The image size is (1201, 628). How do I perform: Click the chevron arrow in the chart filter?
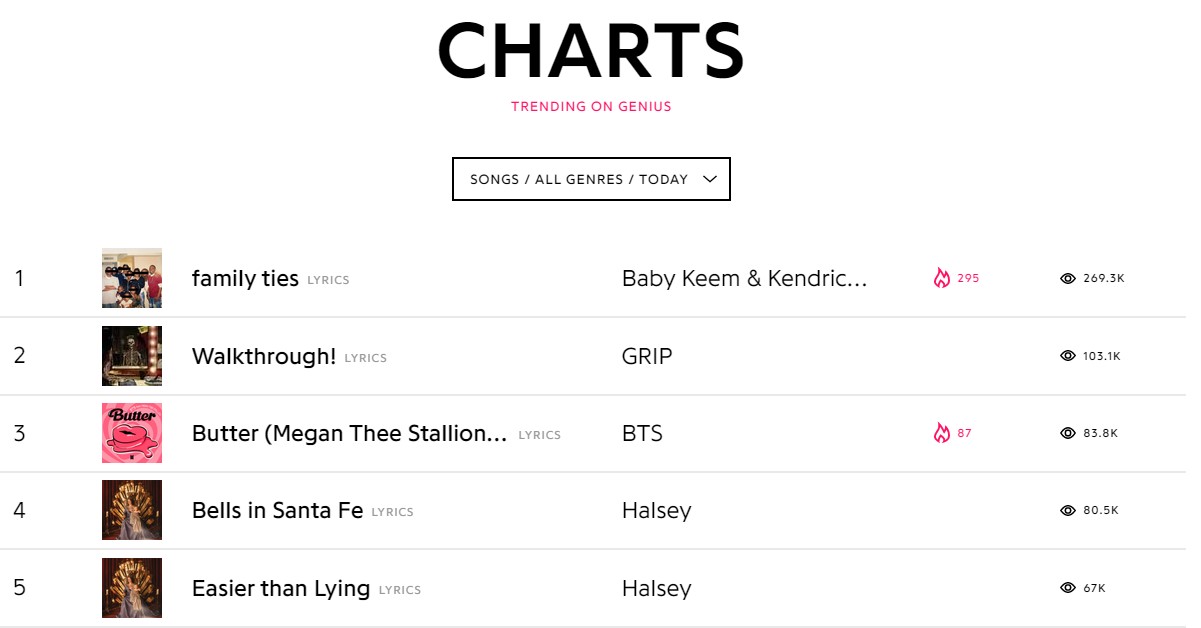click(x=710, y=179)
